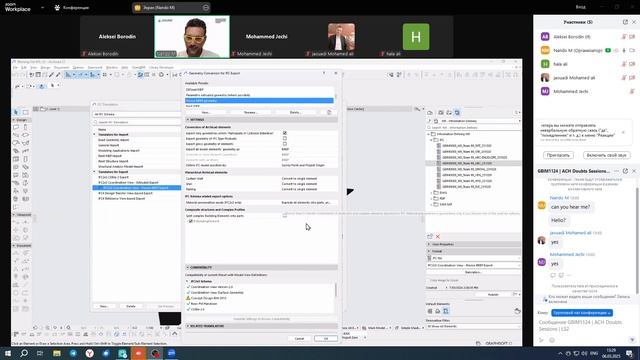This screenshot has width=640, height=360.
Task: Open Archicad Teamwork menu
Action: [95, 67]
